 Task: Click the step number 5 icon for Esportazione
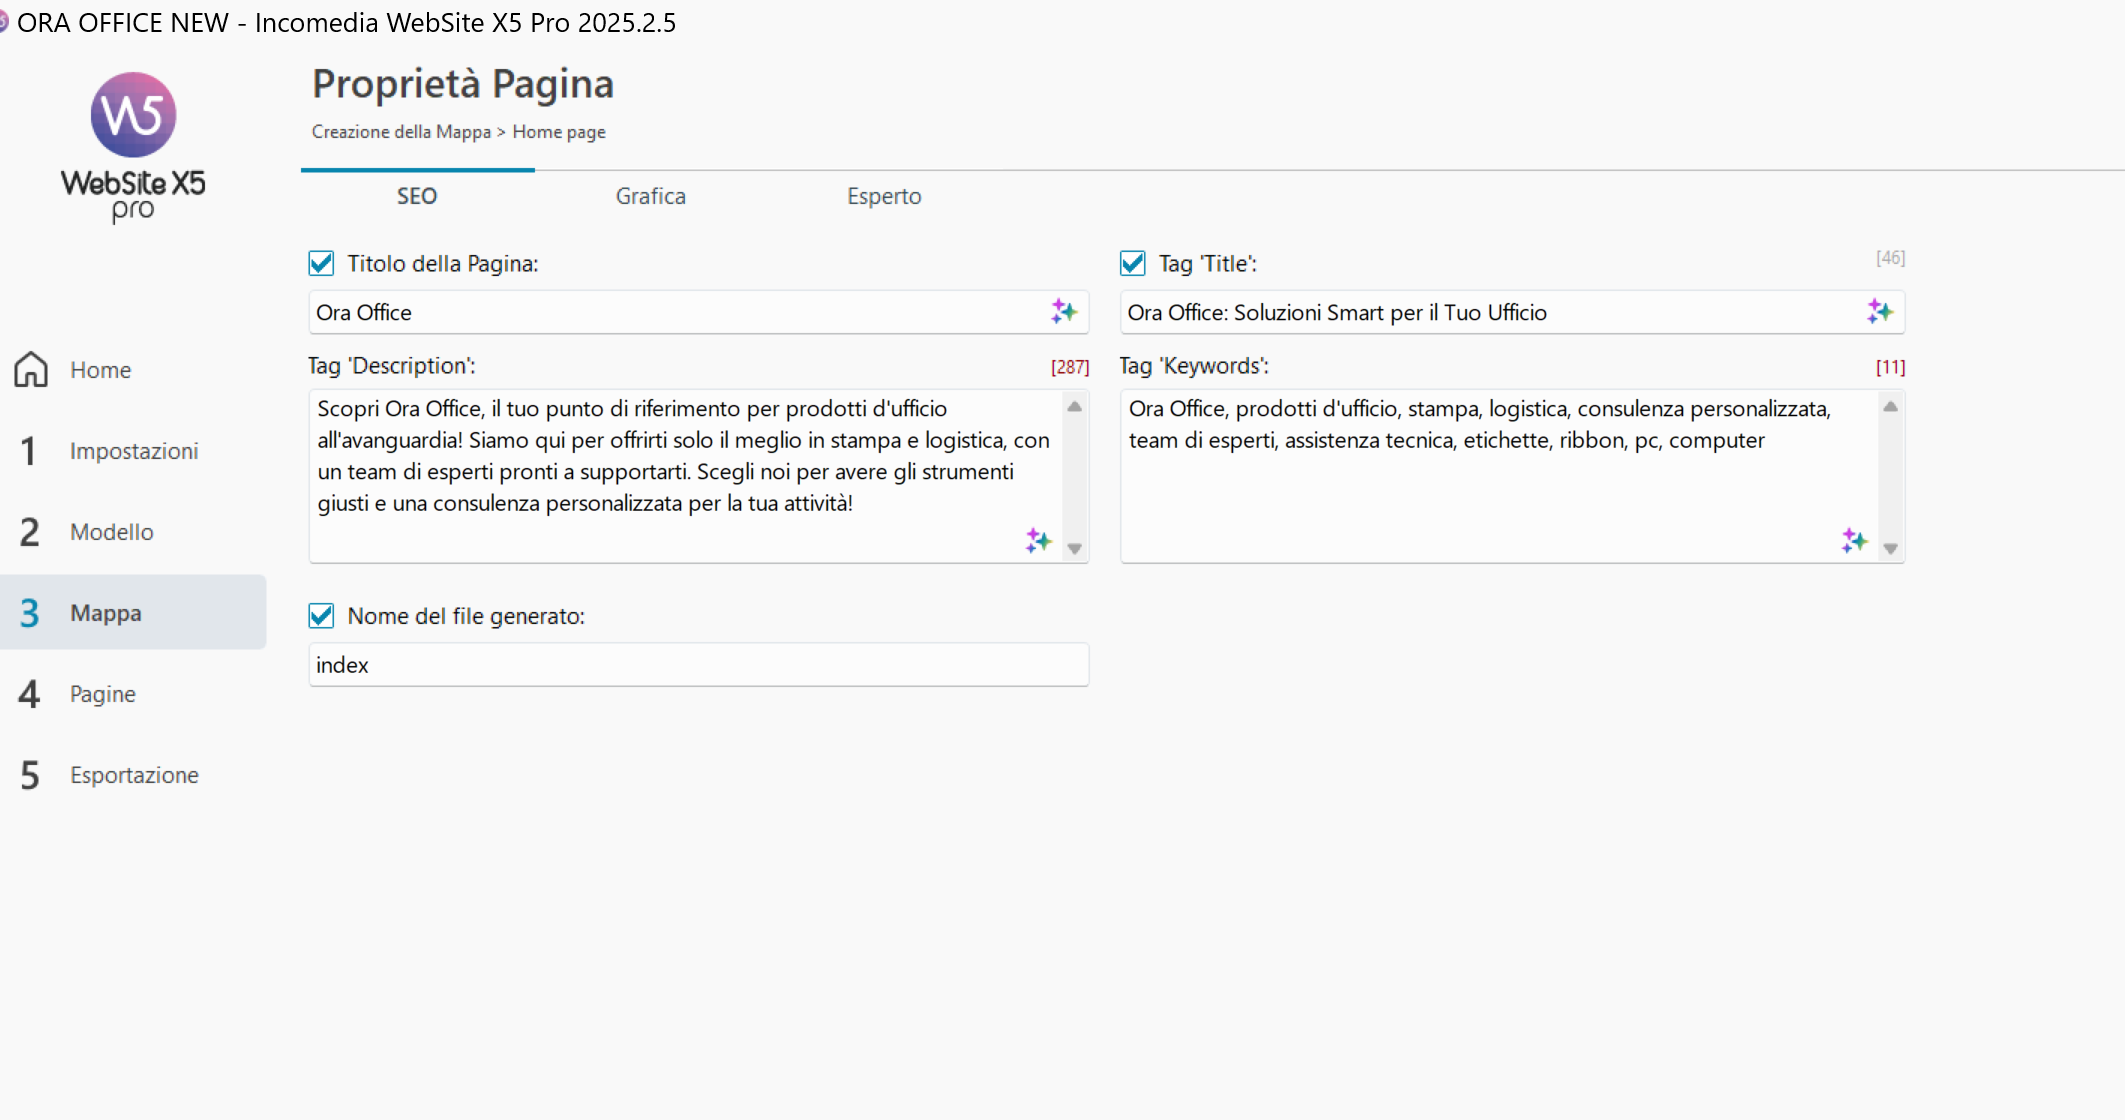(x=29, y=775)
